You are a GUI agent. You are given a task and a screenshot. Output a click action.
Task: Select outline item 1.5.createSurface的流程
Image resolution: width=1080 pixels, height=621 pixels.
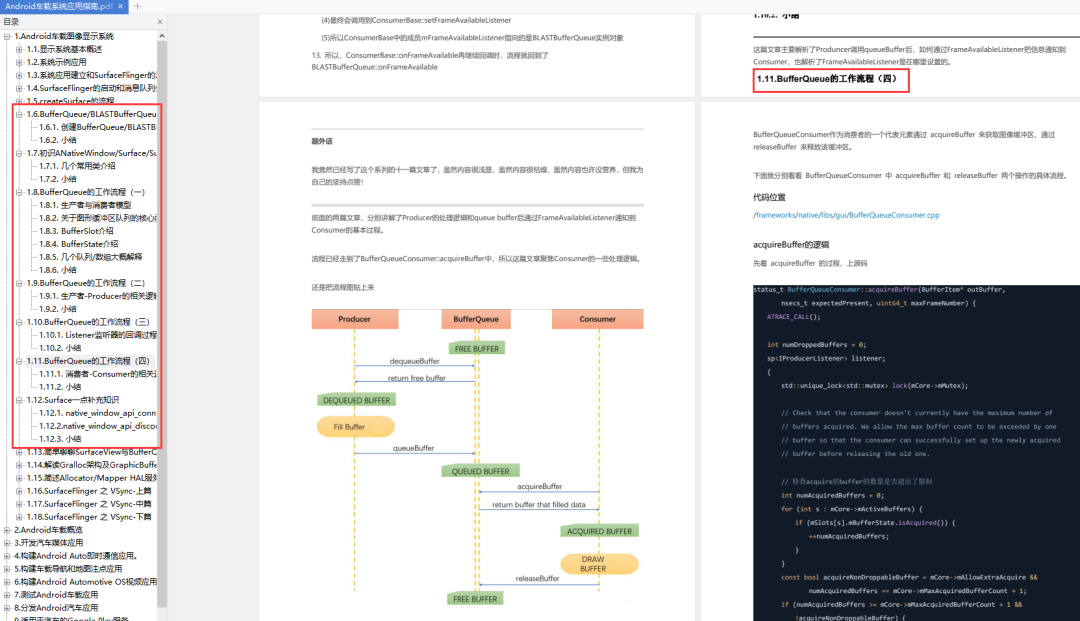[70, 101]
